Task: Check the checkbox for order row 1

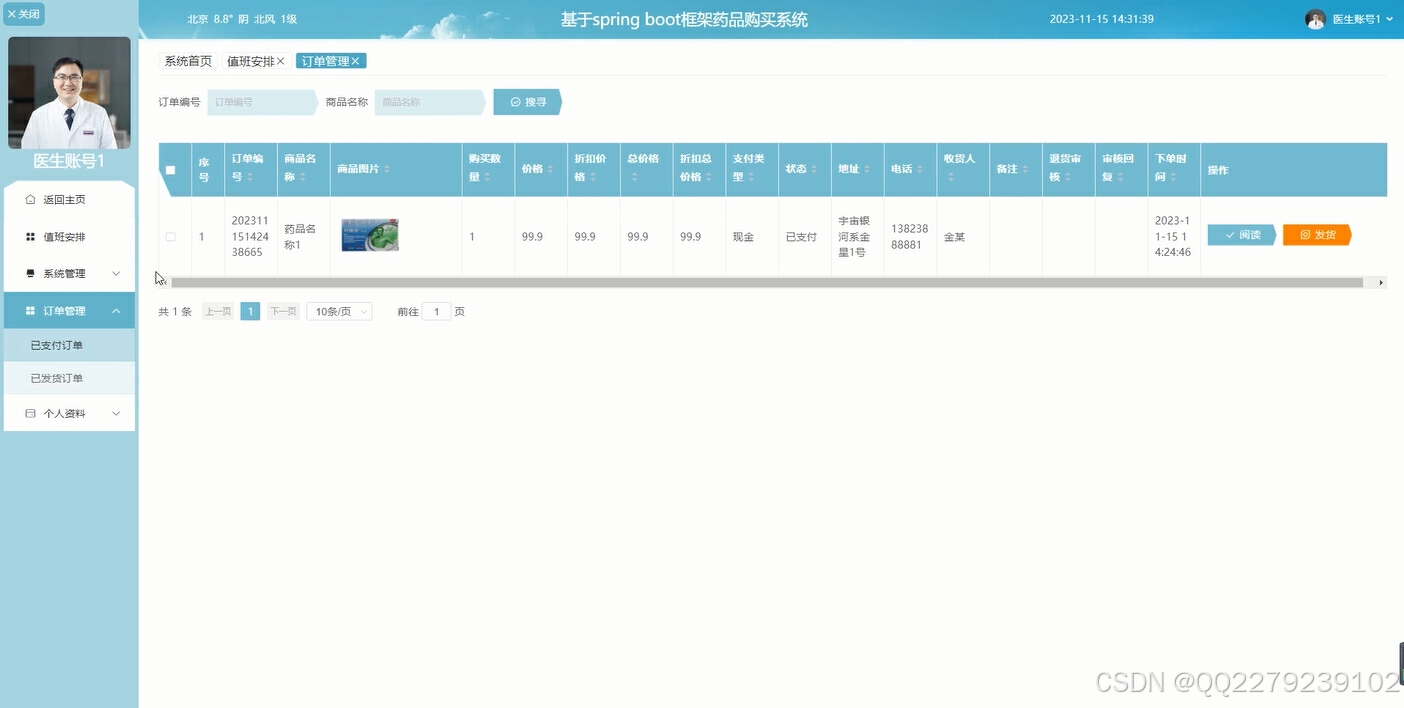Action: tap(170, 236)
